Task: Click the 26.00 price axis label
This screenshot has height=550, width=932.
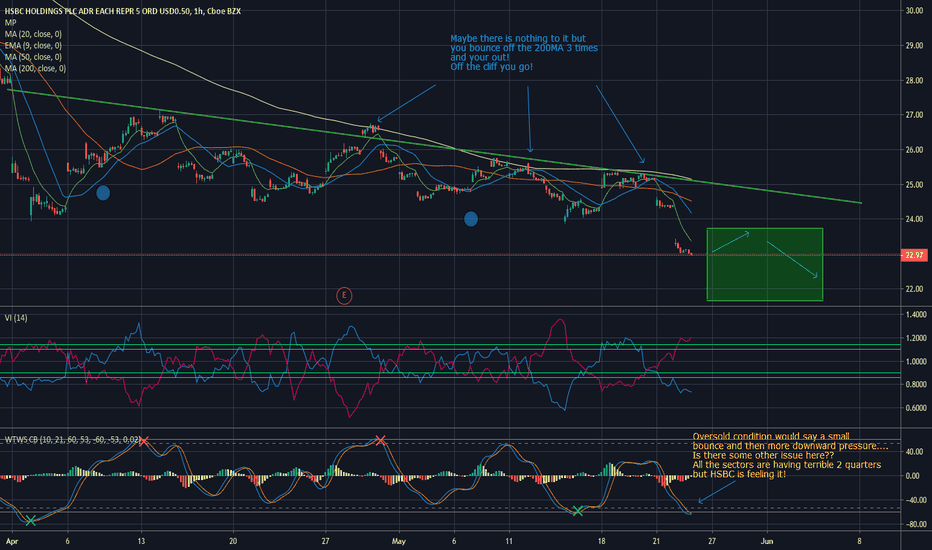Action: (x=914, y=150)
